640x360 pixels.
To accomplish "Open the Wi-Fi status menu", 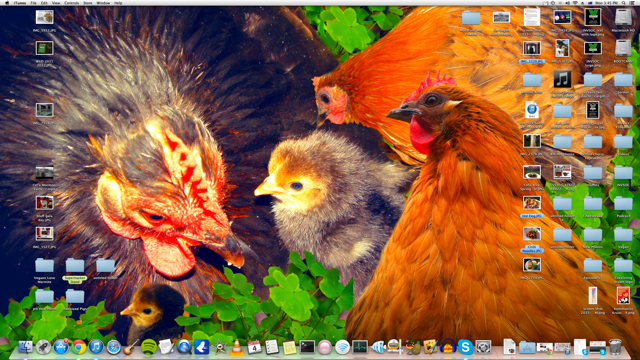I will [575, 3].
